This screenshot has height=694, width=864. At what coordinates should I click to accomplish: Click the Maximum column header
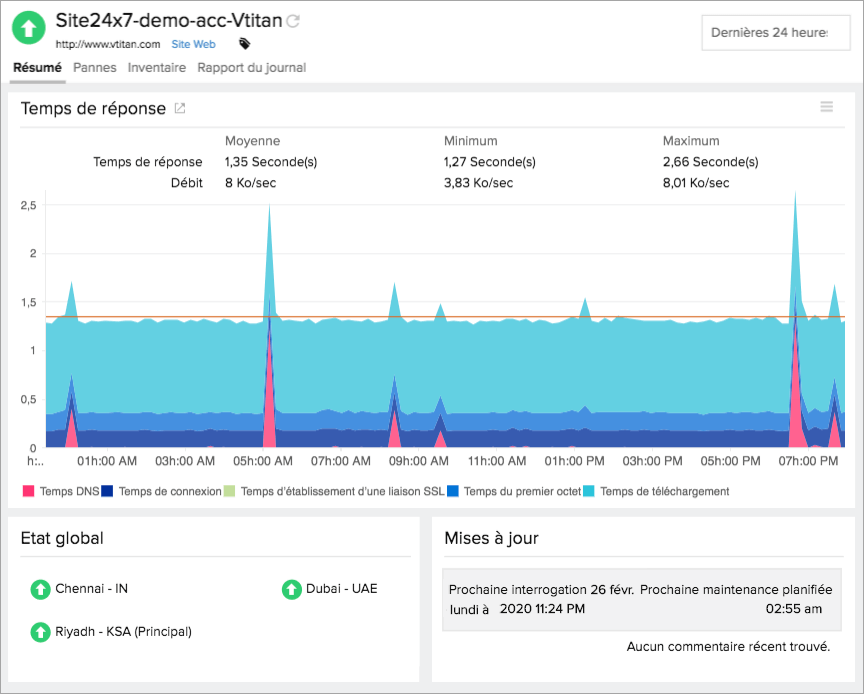691,141
